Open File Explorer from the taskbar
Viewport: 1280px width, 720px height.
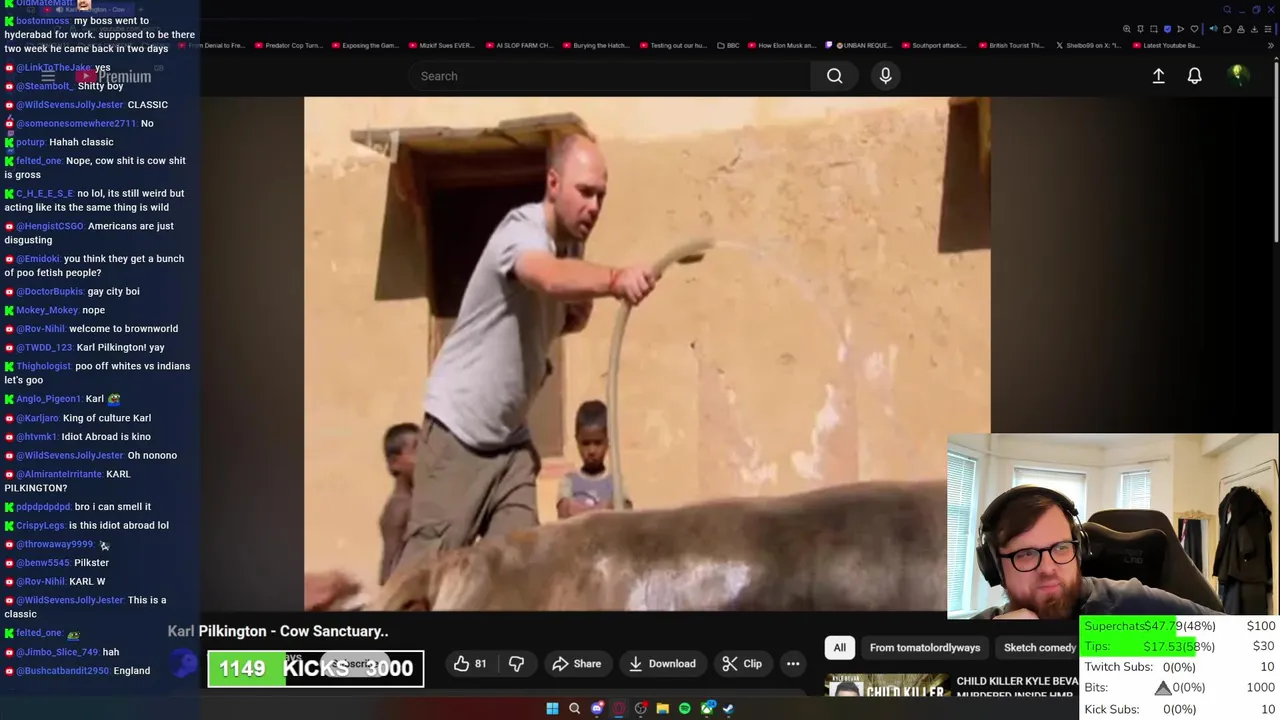point(662,708)
